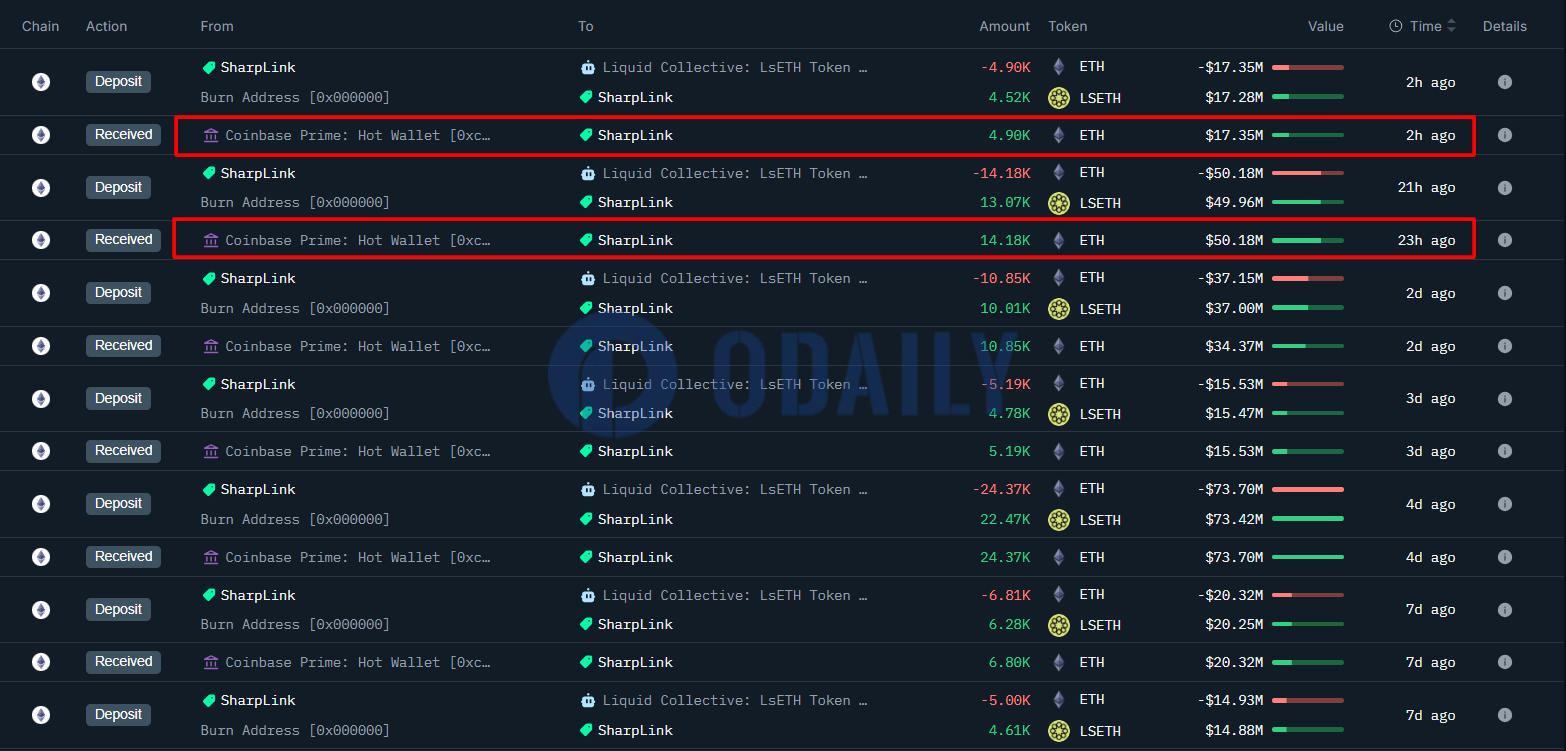Click robot icon beside Liquid Collective in 21h row

click(x=588, y=173)
